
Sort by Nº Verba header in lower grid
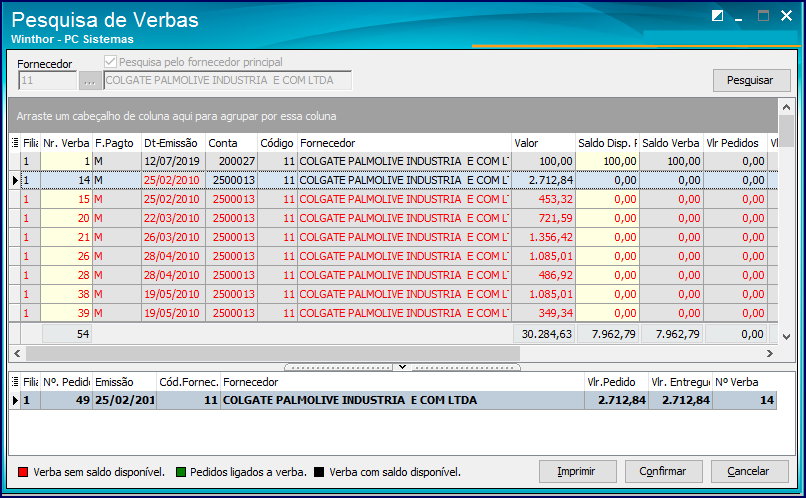744,382
